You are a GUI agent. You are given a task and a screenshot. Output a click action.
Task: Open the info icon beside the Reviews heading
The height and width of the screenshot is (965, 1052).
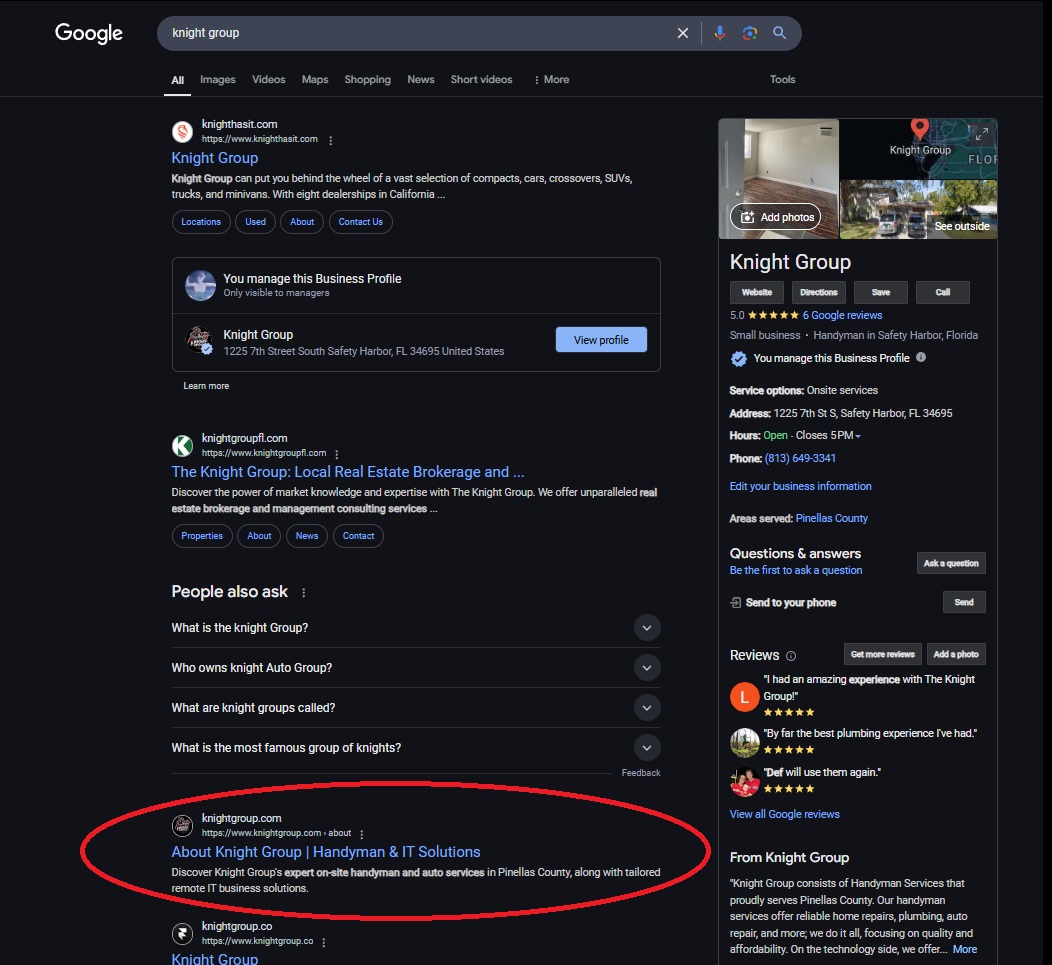[x=791, y=656]
